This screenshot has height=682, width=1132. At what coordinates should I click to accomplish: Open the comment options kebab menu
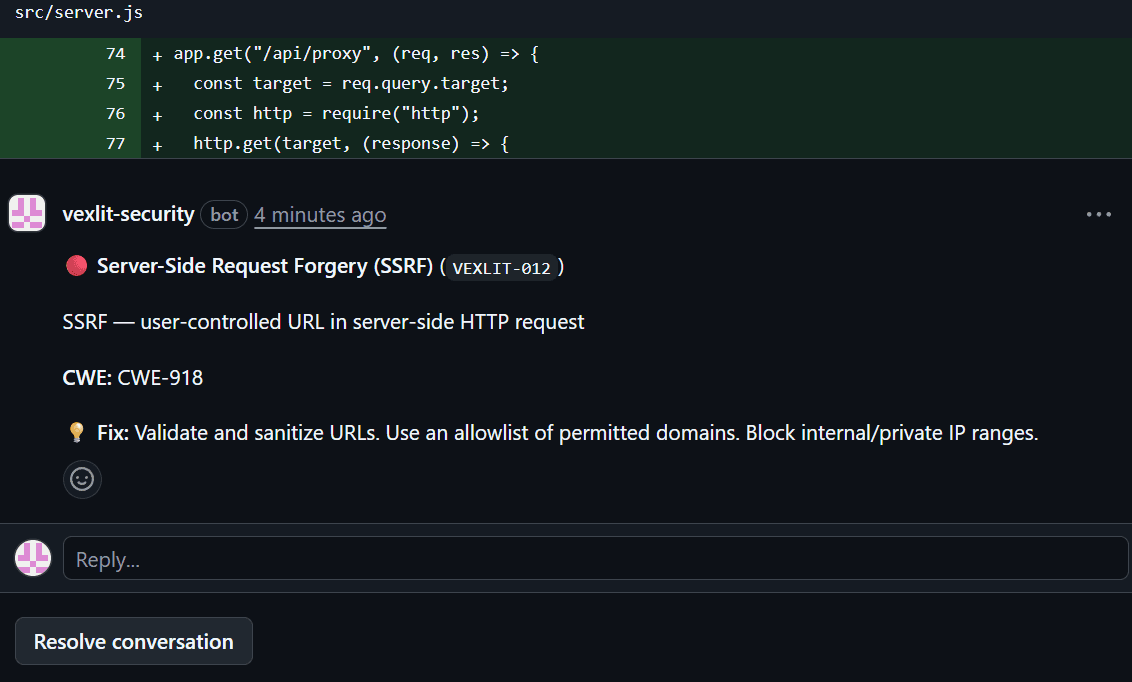1098,213
